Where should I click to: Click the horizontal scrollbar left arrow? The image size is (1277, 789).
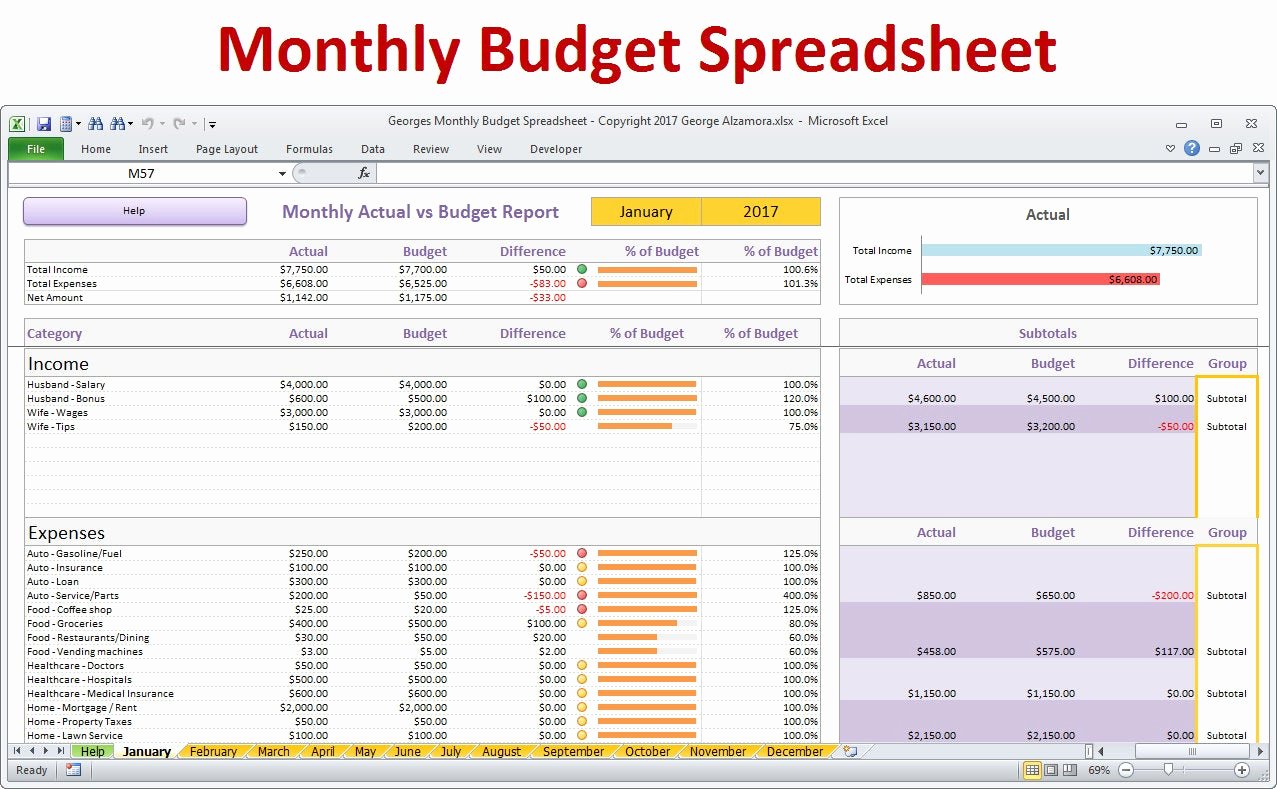pyautogui.click(x=1101, y=751)
